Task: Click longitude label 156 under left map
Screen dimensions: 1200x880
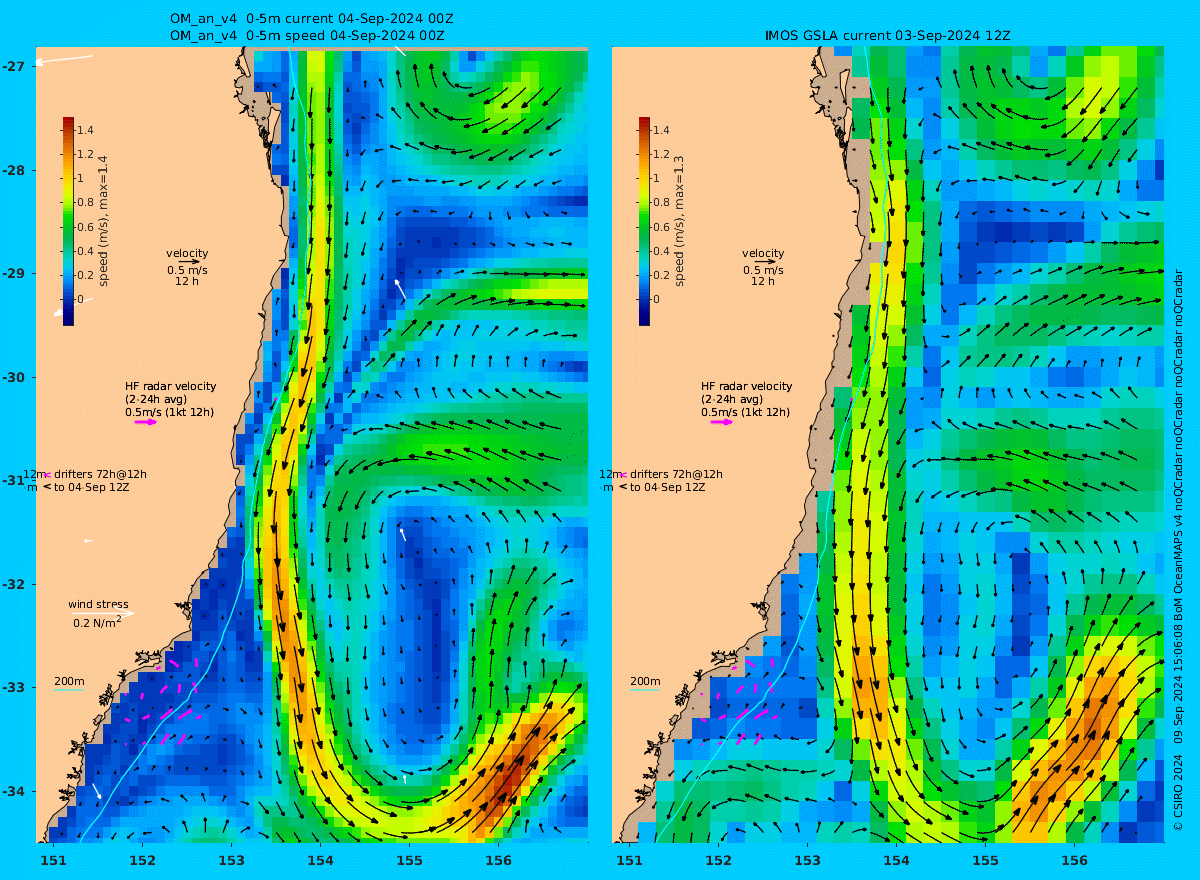Action: pyautogui.click(x=498, y=860)
